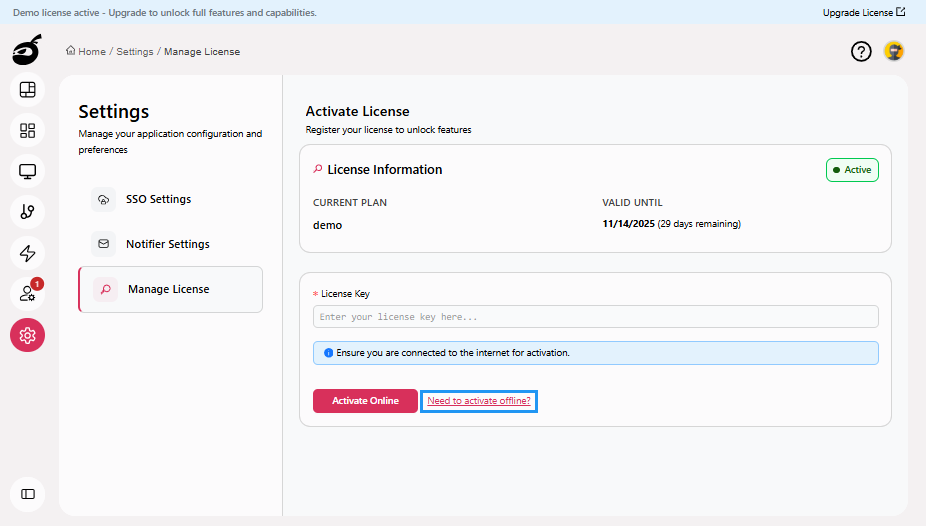Image resolution: width=926 pixels, height=526 pixels.
Task: Go to Home in breadcrumb
Action: 92,51
